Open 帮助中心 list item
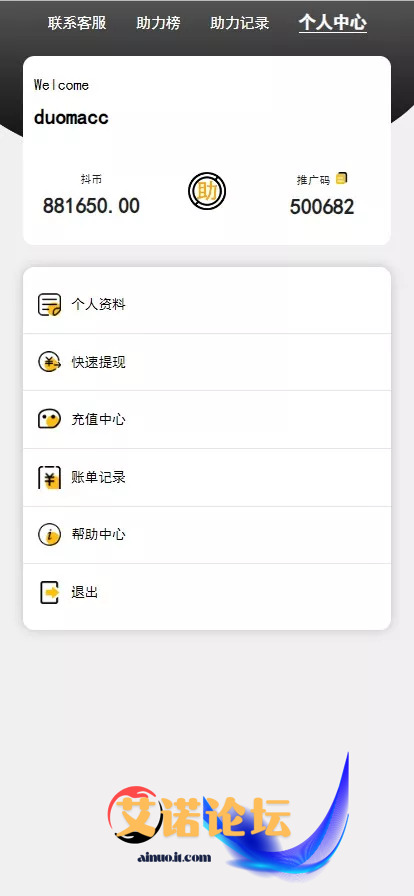This screenshot has height=896, width=414. 207,535
